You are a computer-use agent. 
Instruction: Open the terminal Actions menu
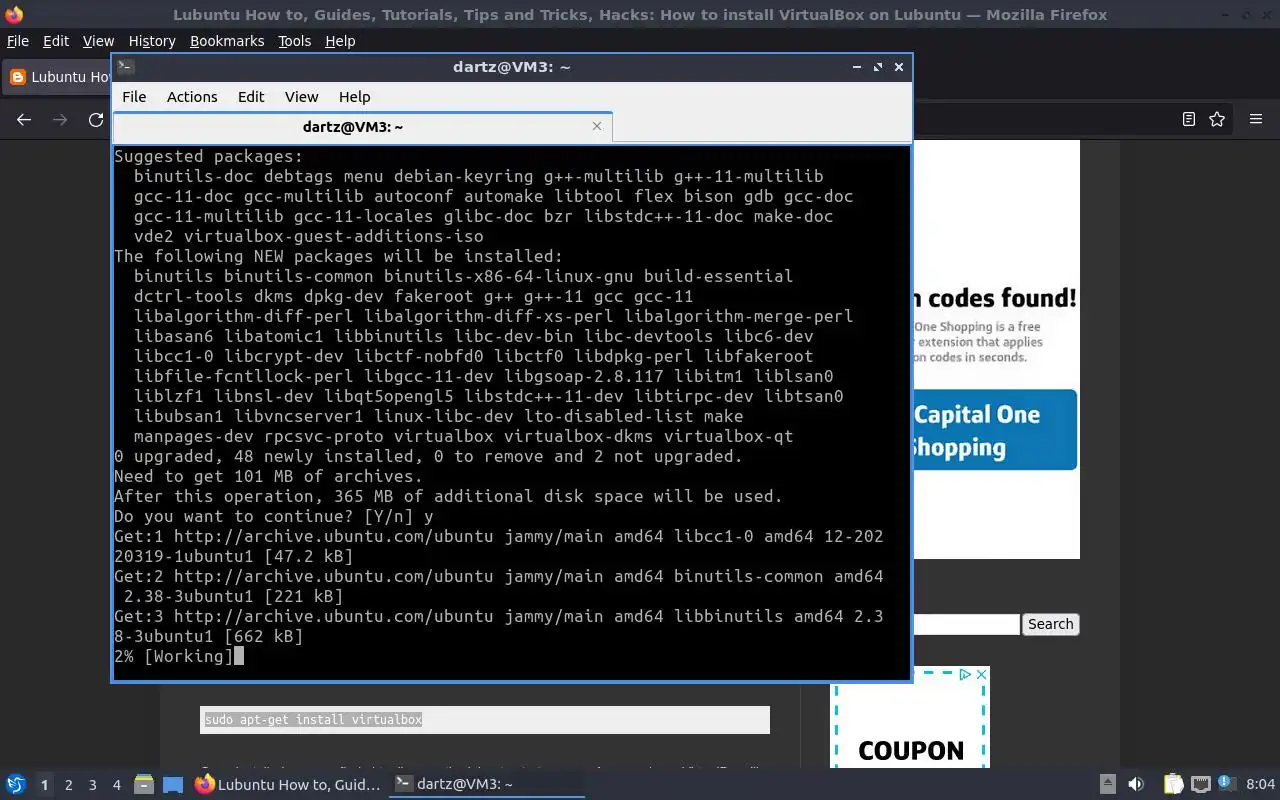click(x=192, y=97)
